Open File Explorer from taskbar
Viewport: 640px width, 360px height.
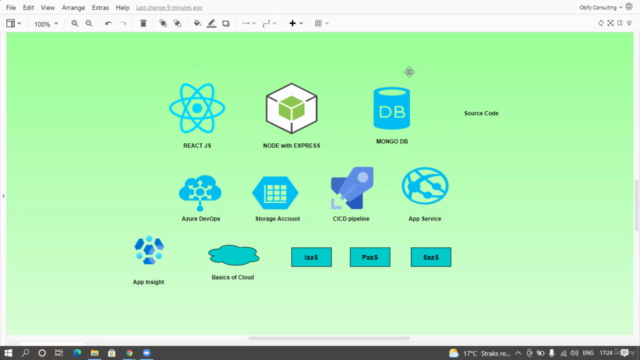click(x=94, y=353)
